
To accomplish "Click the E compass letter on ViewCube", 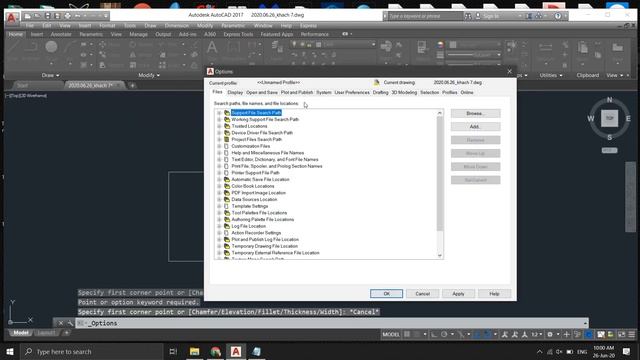I will click(x=628, y=118).
